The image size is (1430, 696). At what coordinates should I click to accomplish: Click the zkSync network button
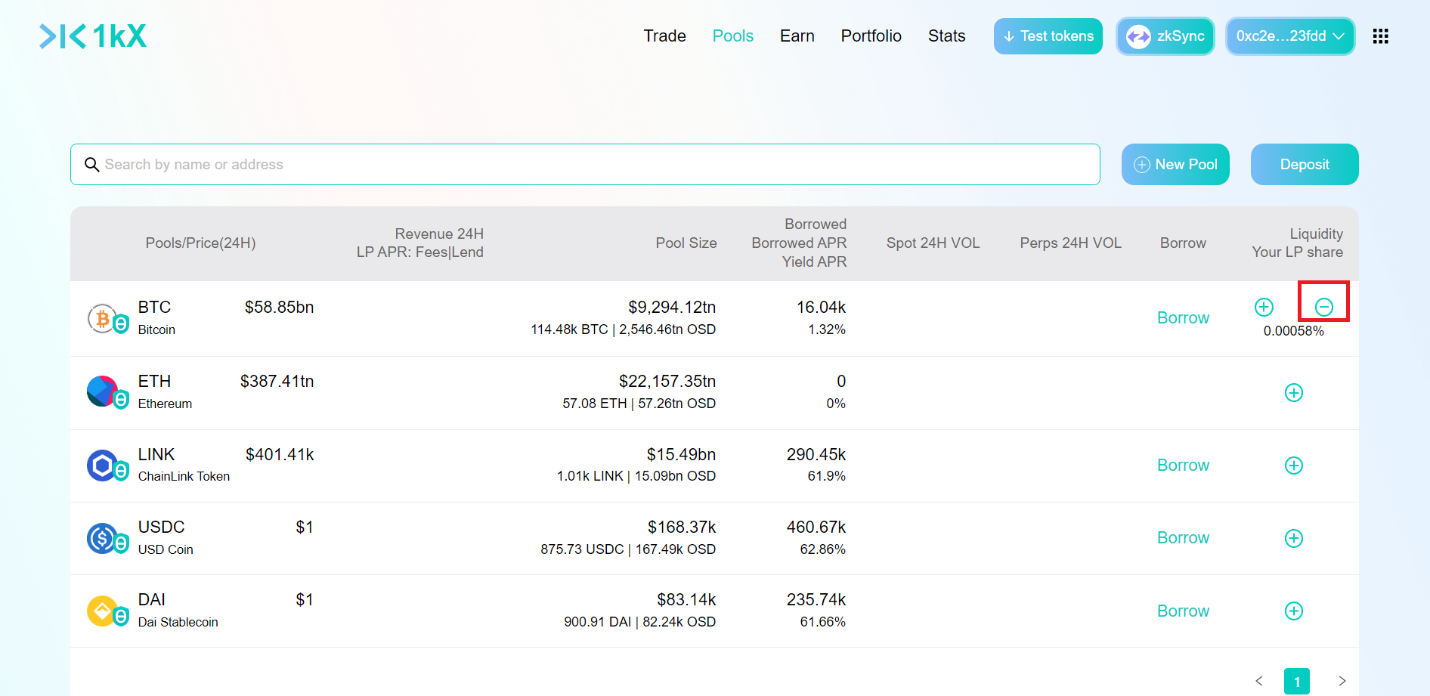point(1165,37)
